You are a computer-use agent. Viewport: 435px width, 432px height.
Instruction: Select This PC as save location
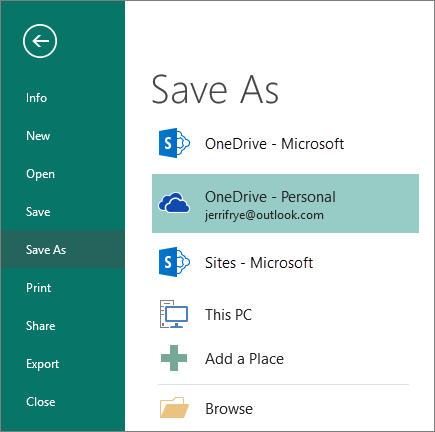point(285,314)
